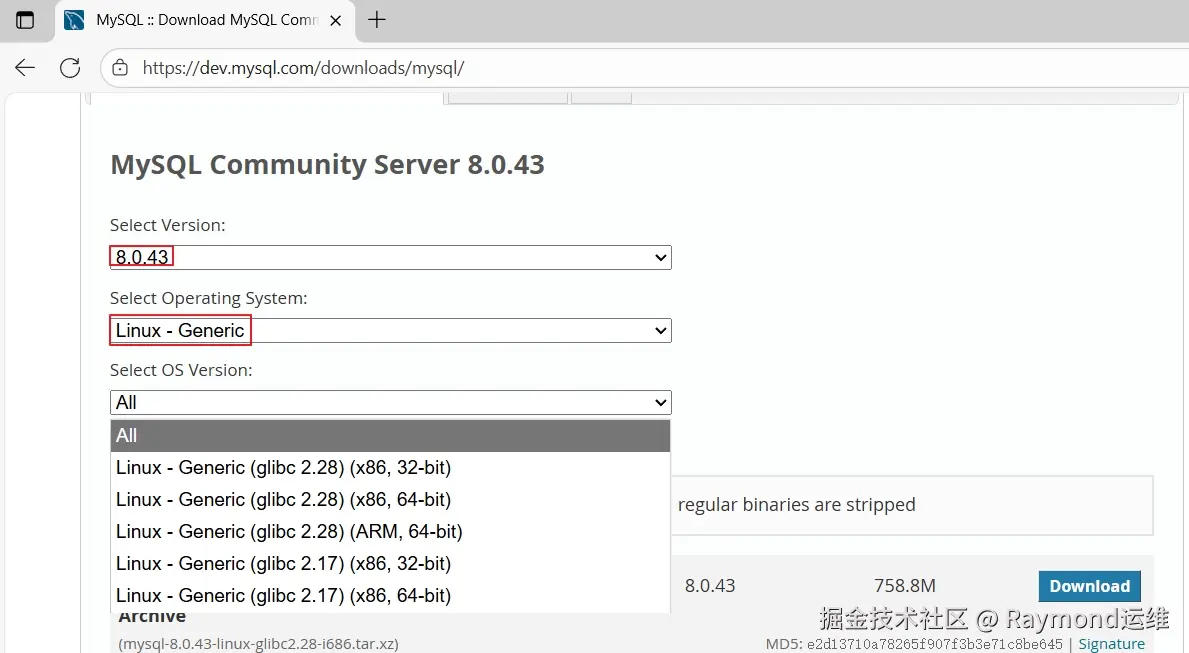
Task: Select Linux - Generic (glibc 2.28) (ARM, 64-bit)
Action: [x=391, y=532]
